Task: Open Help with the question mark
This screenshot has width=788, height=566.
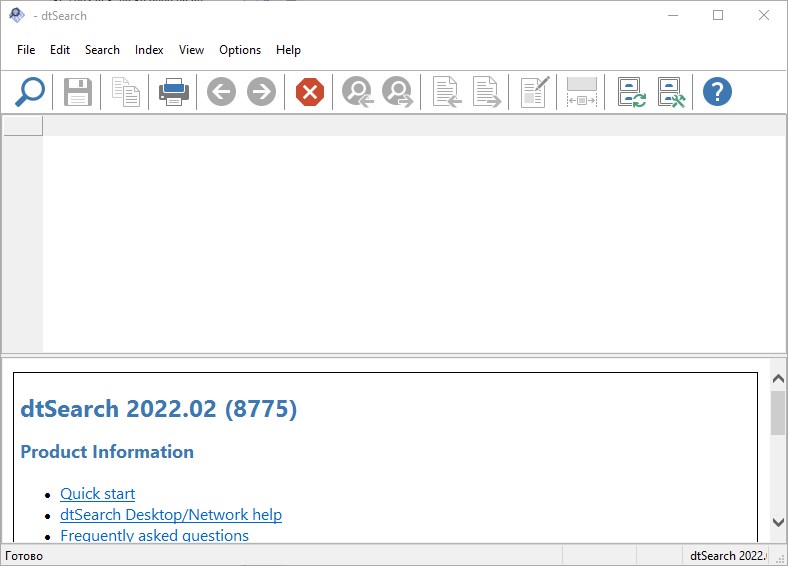Action: pos(717,92)
